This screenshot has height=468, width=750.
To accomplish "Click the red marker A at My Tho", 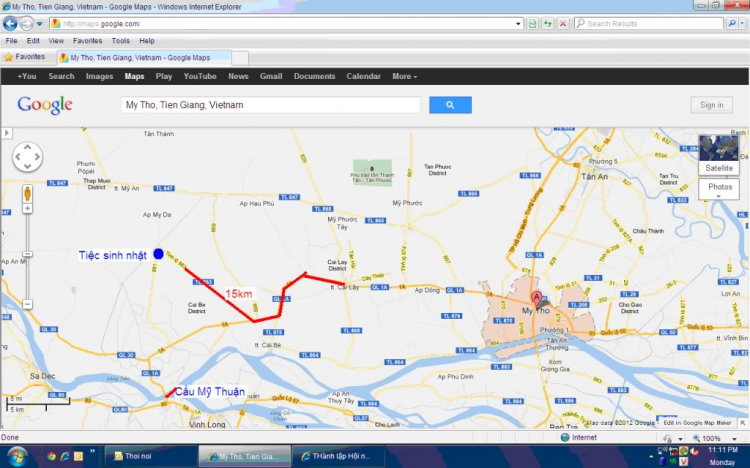I will 537,298.
